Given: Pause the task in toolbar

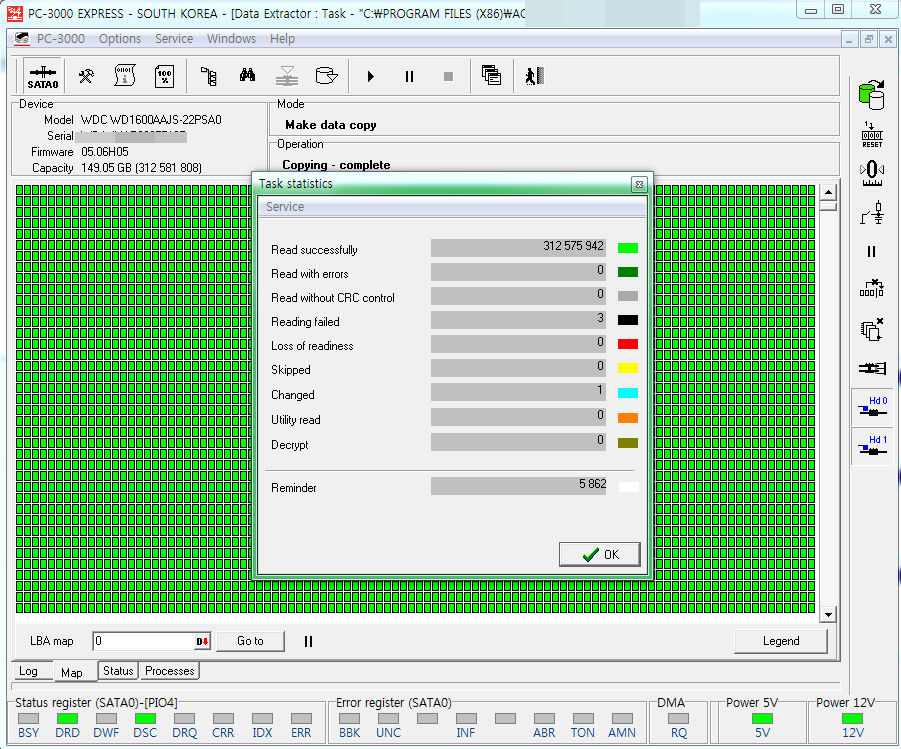Looking at the screenshot, I should [409, 76].
